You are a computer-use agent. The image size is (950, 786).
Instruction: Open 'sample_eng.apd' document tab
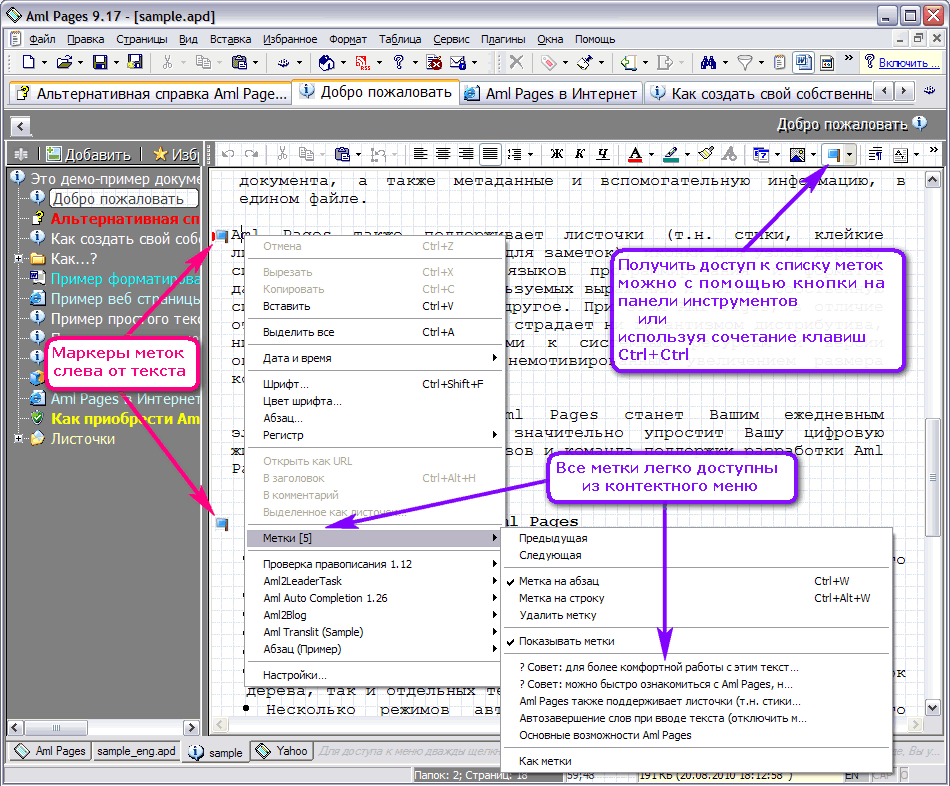click(x=136, y=751)
